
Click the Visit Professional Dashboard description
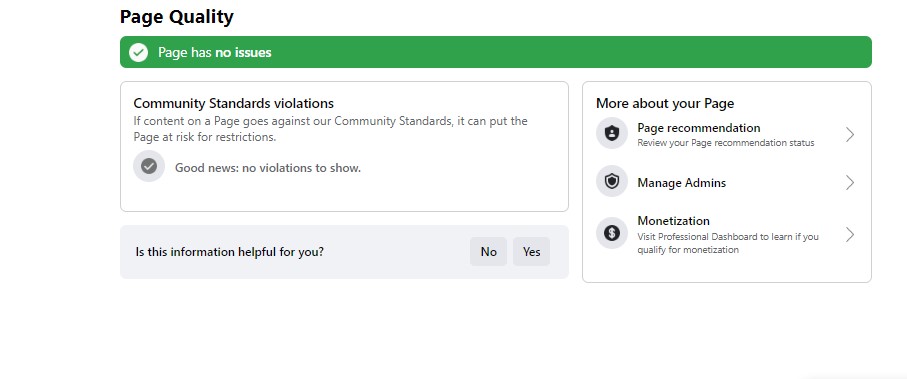pyautogui.click(x=728, y=243)
